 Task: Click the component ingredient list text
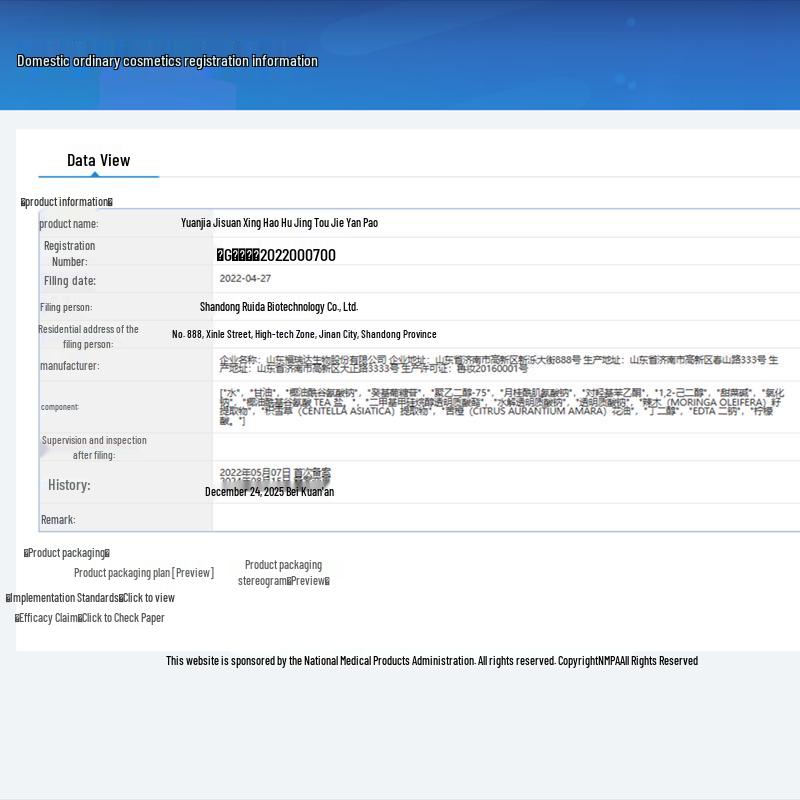(x=502, y=407)
